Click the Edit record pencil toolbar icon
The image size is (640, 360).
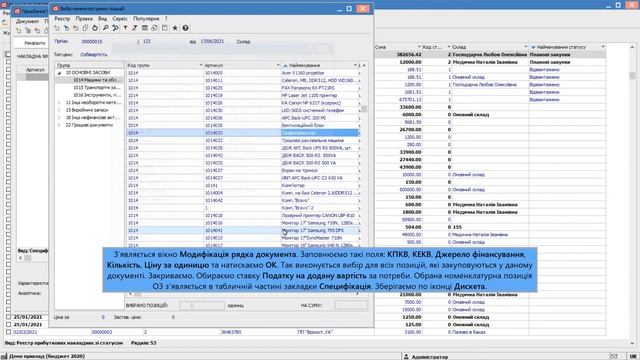[67, 28]
